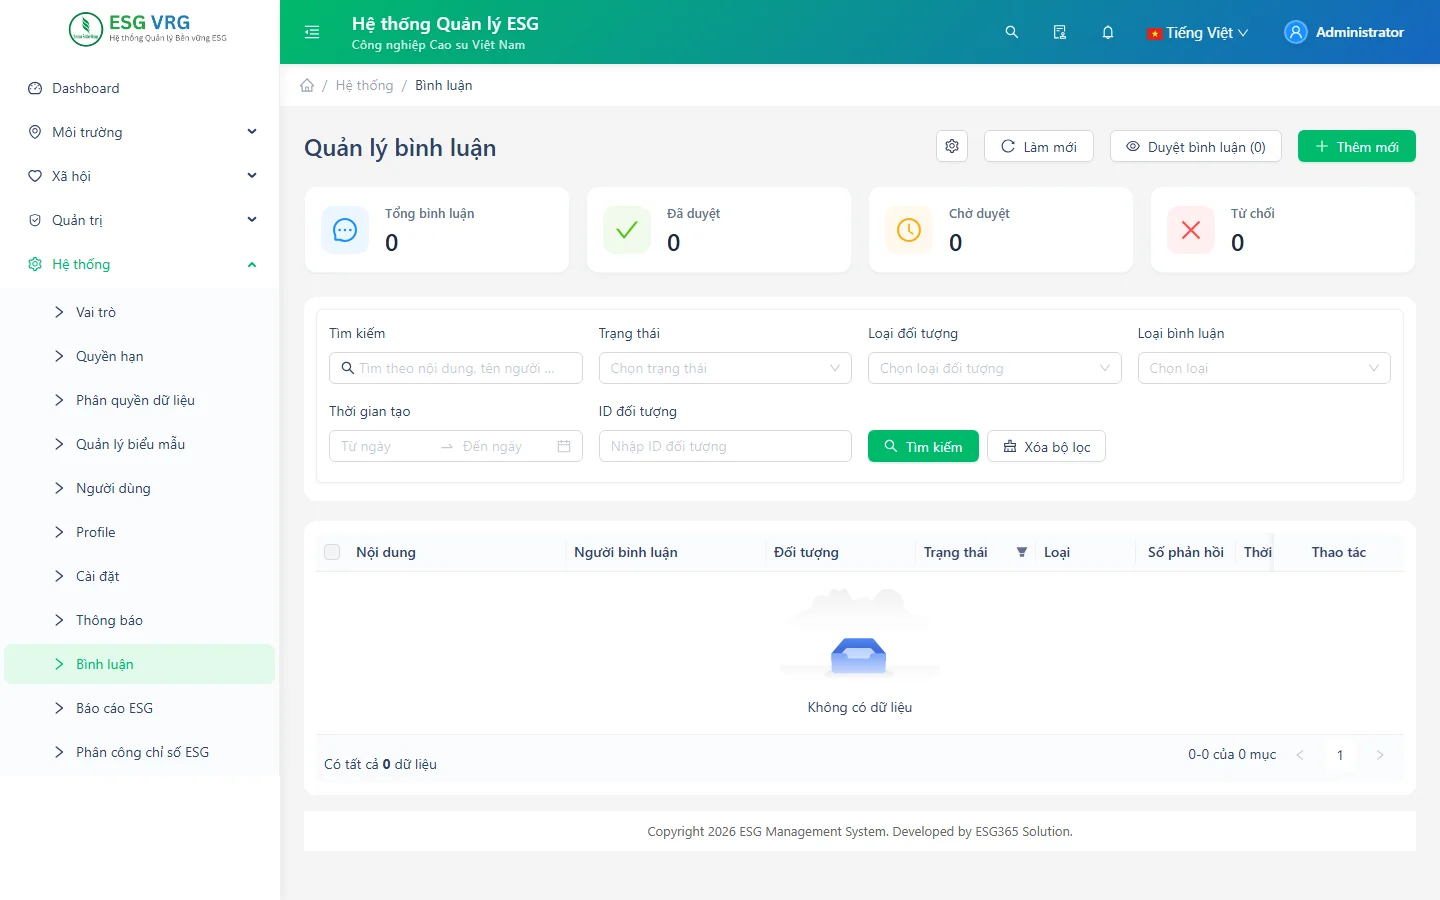Click the Thao tác column header

coord(1339,552)
